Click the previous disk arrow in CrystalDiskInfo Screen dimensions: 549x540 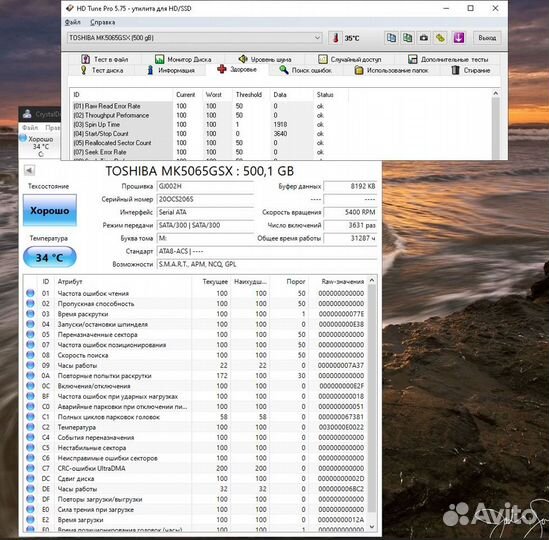[29, 171]
